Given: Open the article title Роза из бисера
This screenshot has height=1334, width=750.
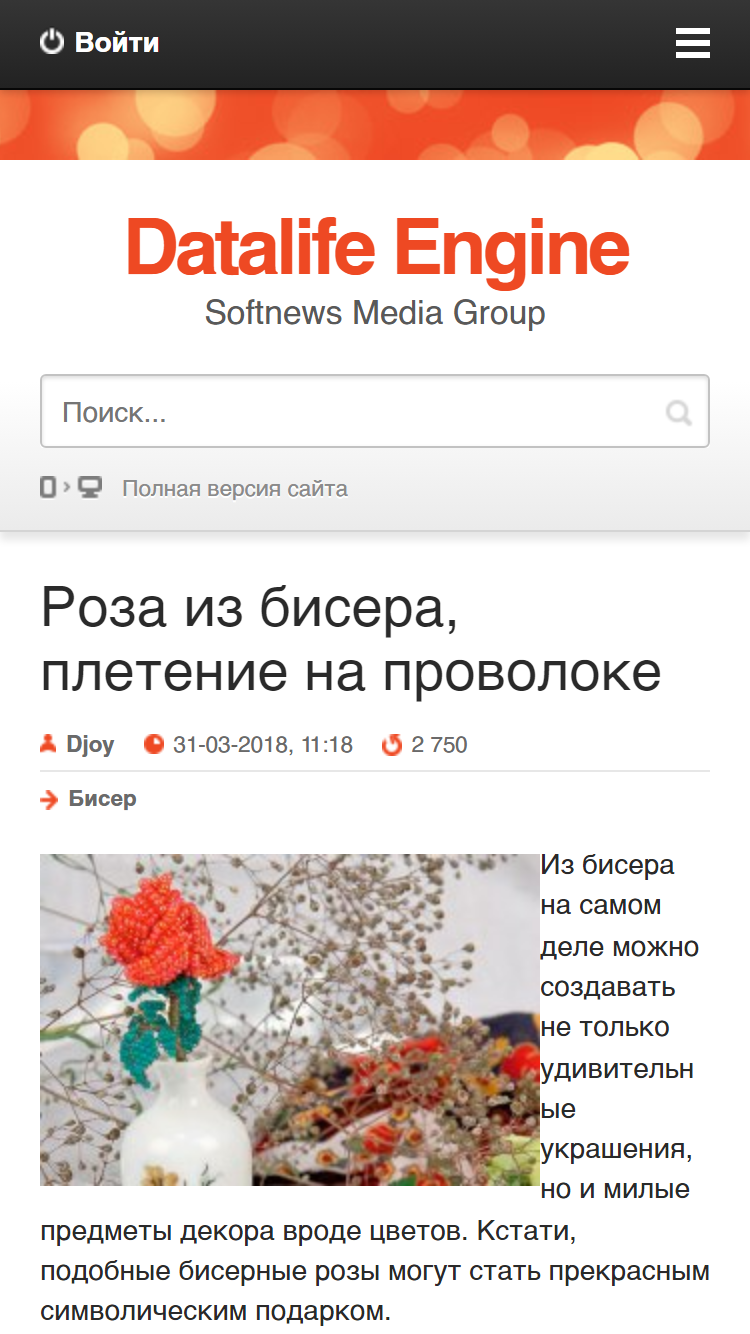Looking at the screenshot, I should (351, 639).
